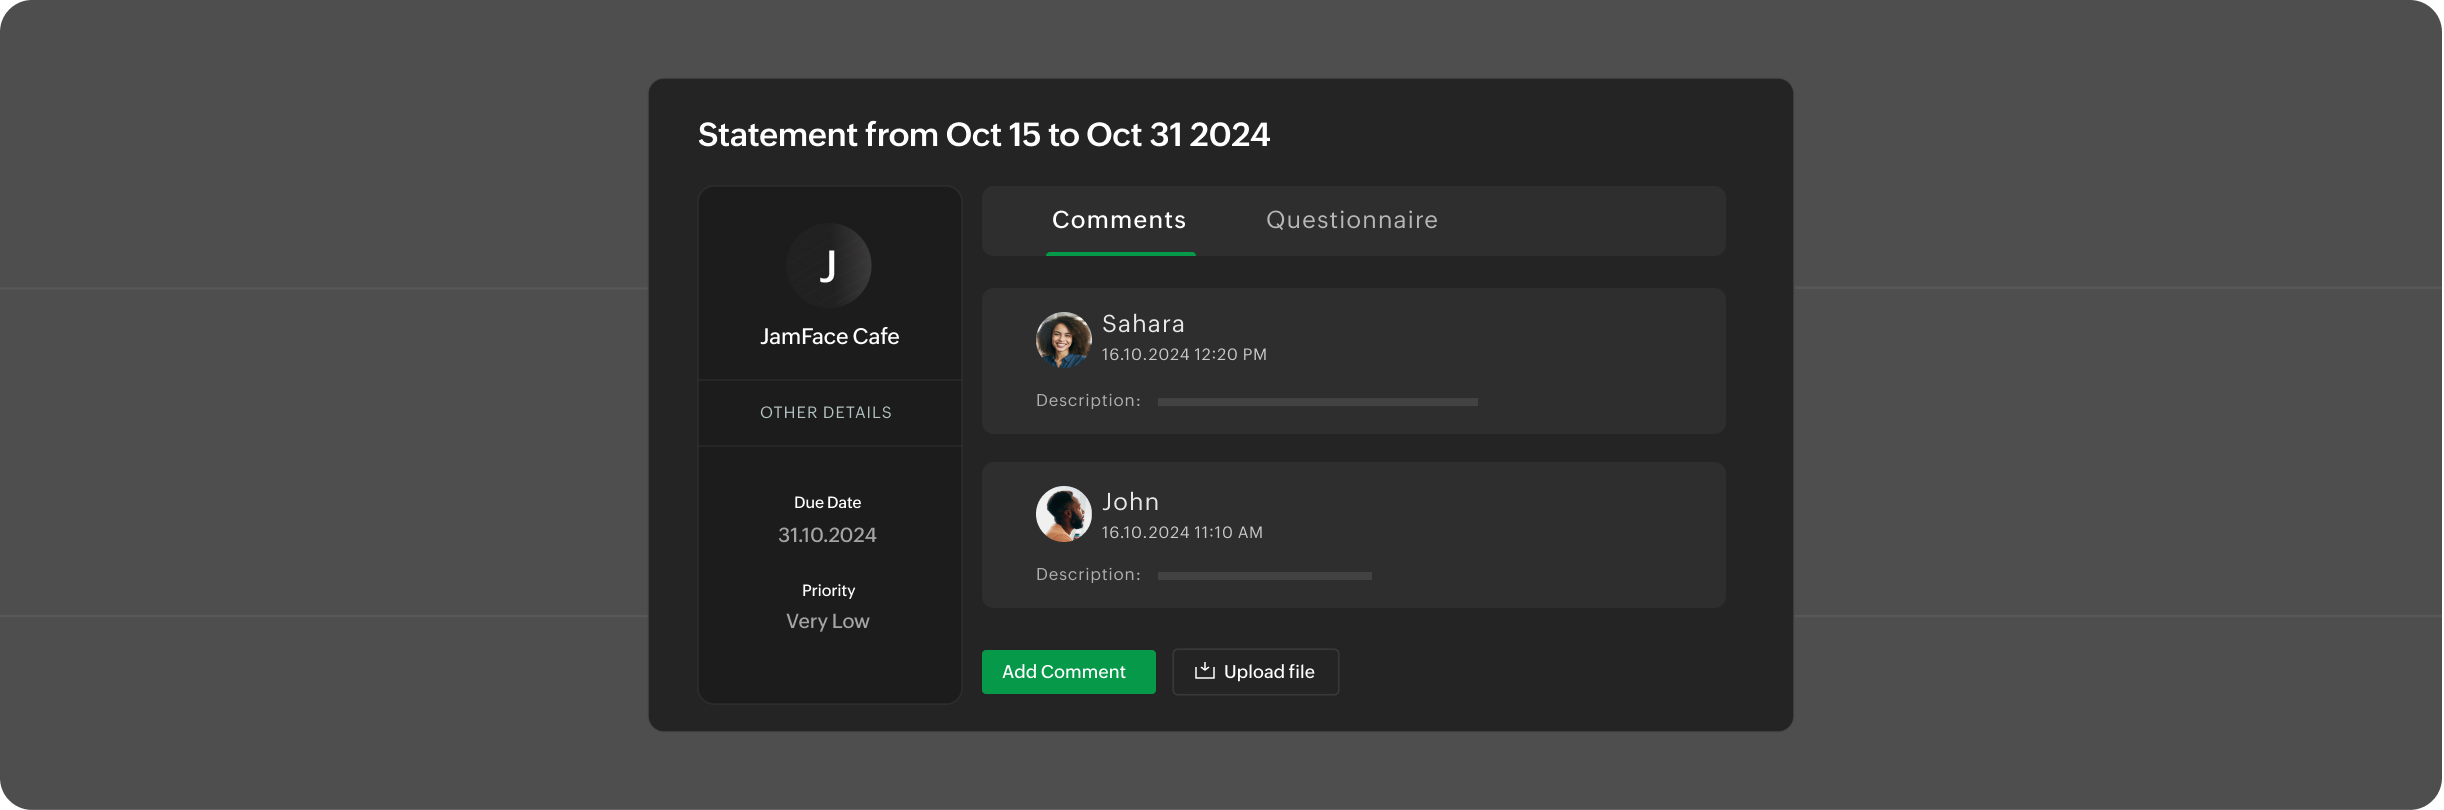Click the upload icon in Upload file button

tap(1204, 671)
